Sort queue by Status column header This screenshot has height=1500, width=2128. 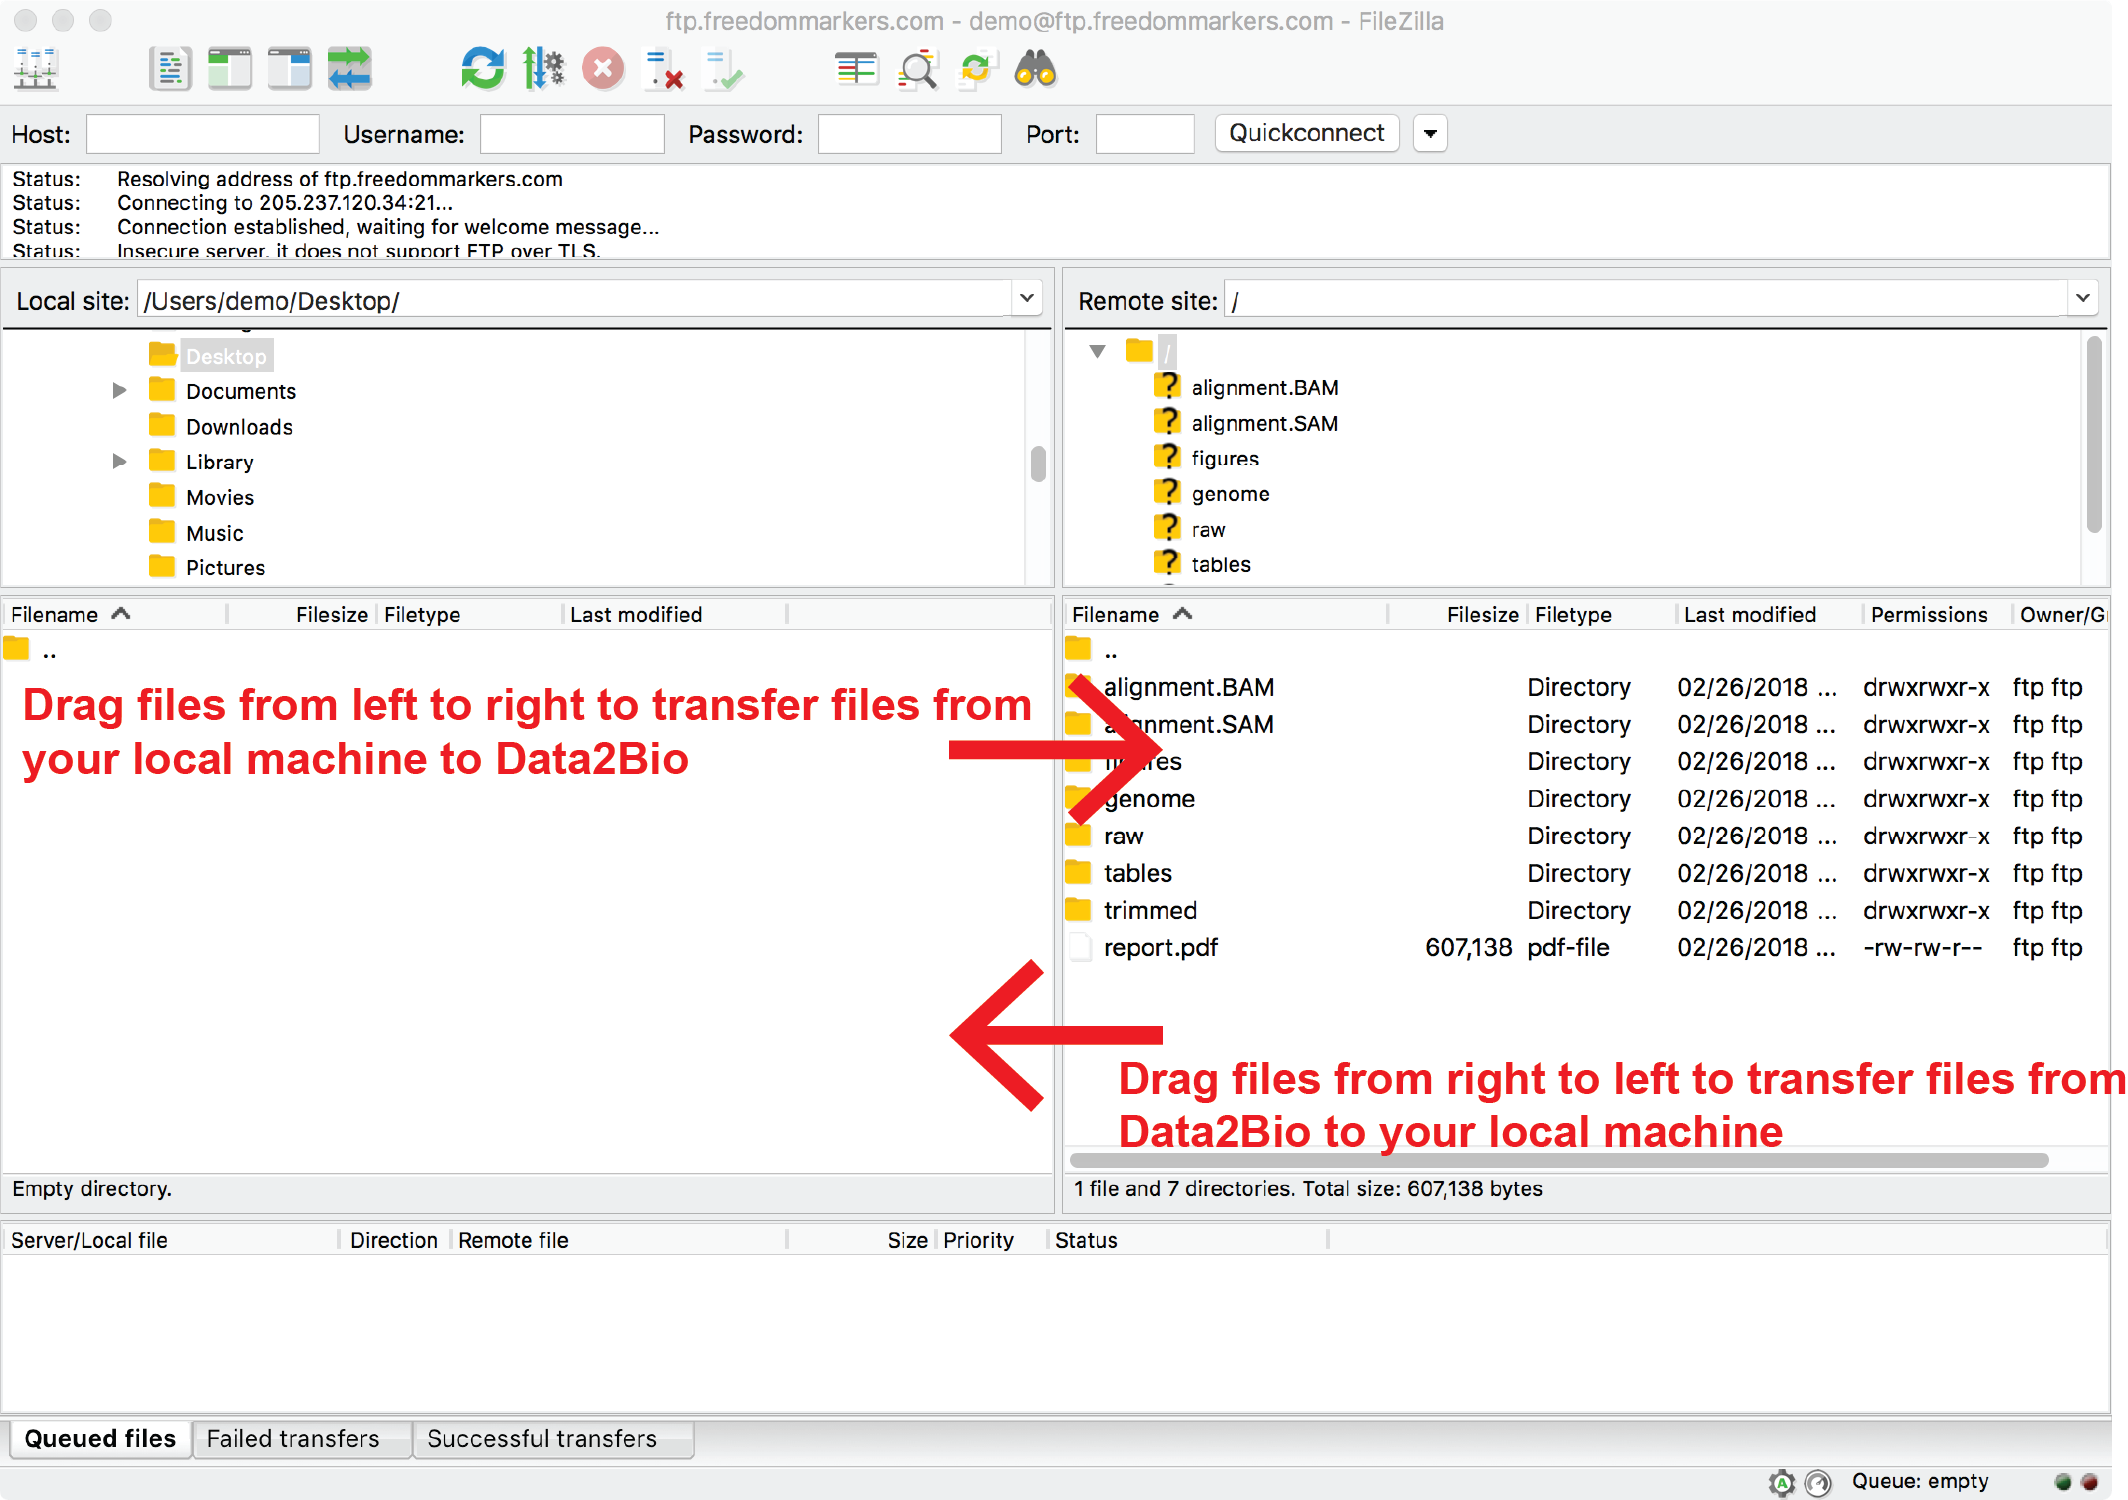1188,1240
